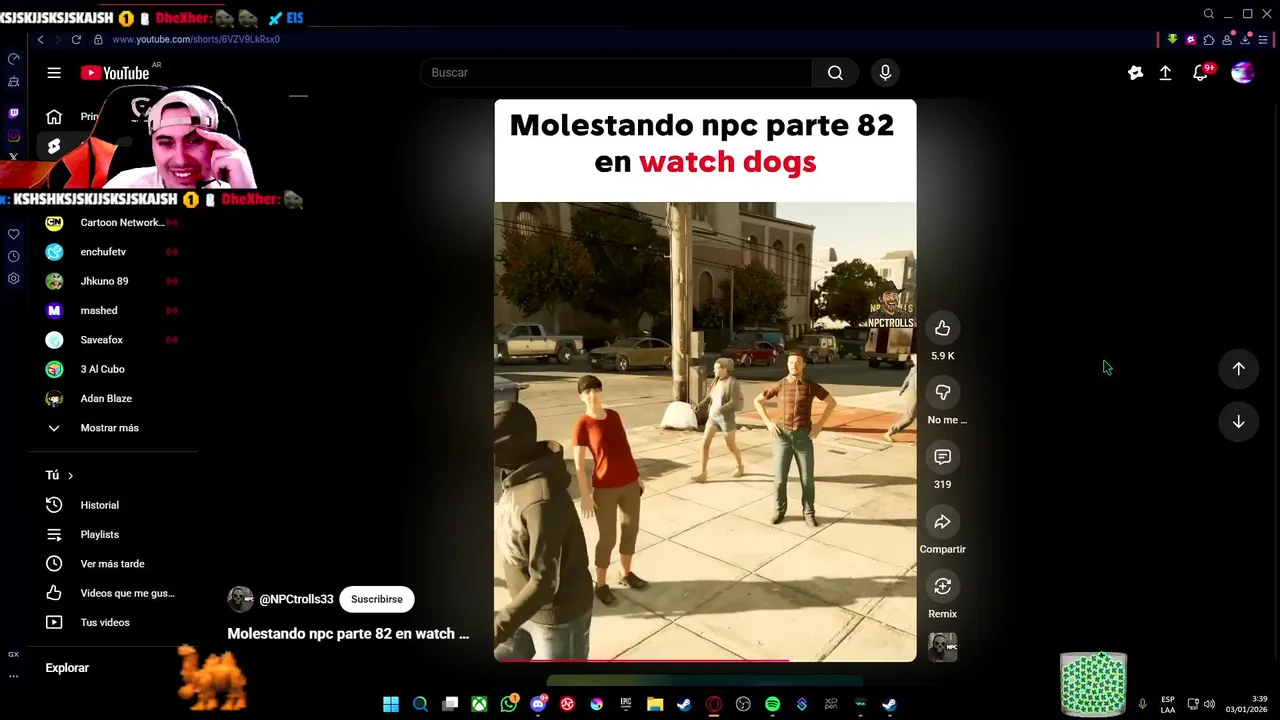Open the YouTube hamburger guide menu
This screenshot has width=1280, height=720.
54,73
